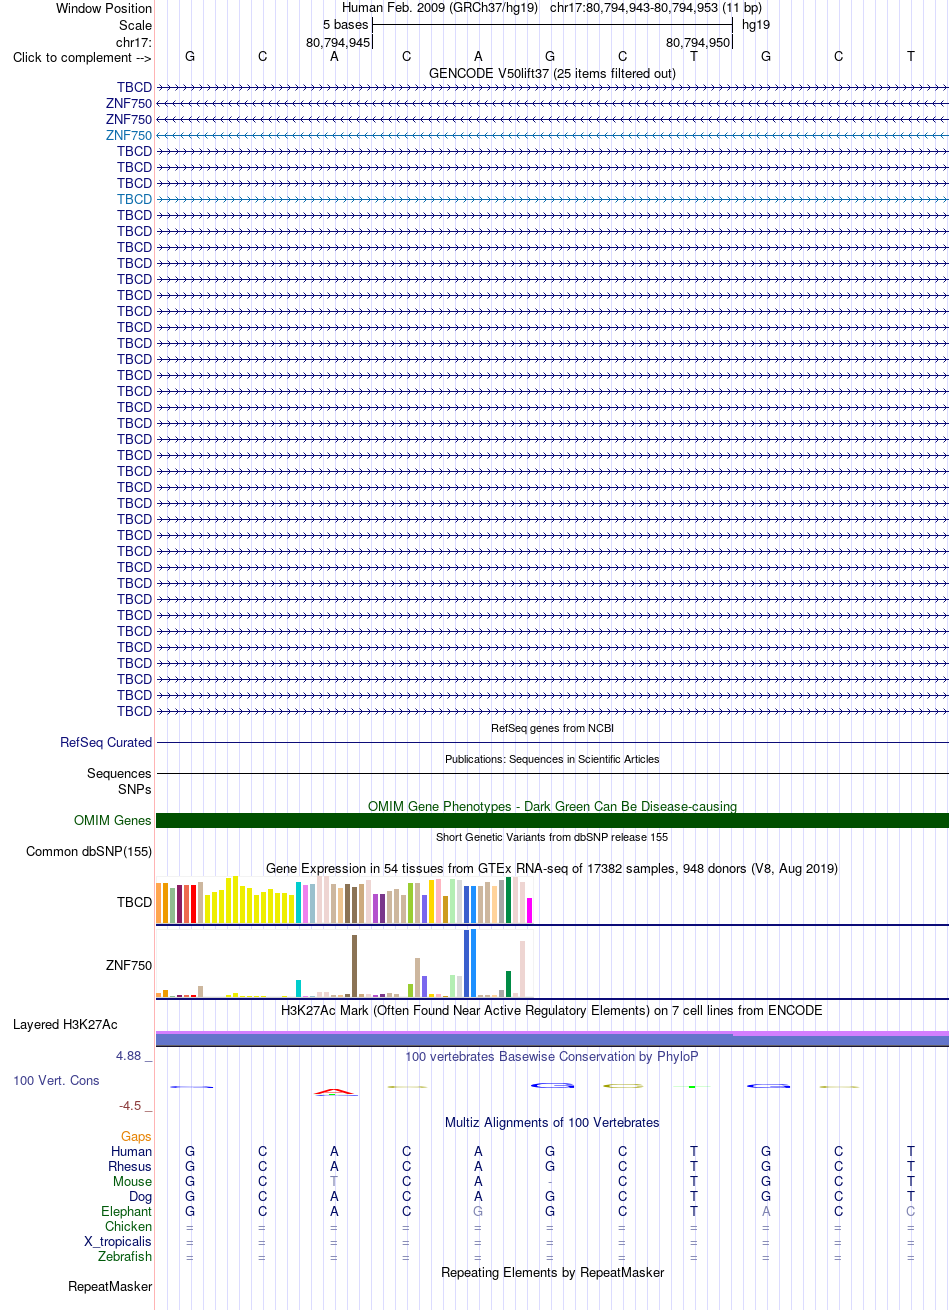Image resolution: width=950 pixels, height=1310 pixels.
Task: Select the 'Rhesus' alignment row label
Action: [131, 1167]
